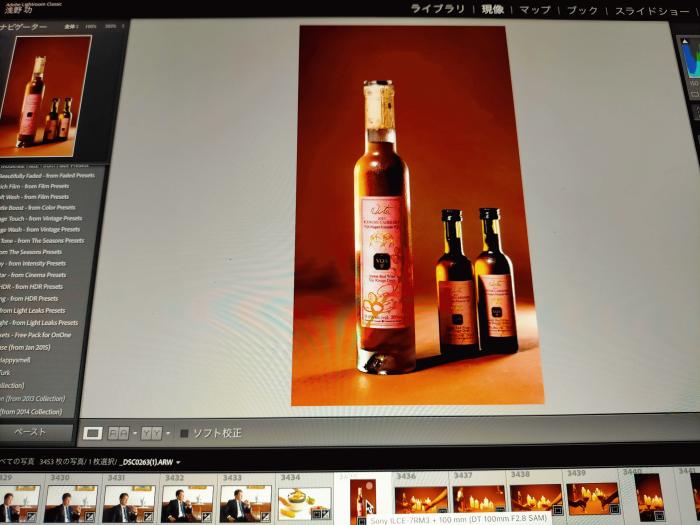Open the dropdown arrow after the Y|Y icon

(168, 433)
